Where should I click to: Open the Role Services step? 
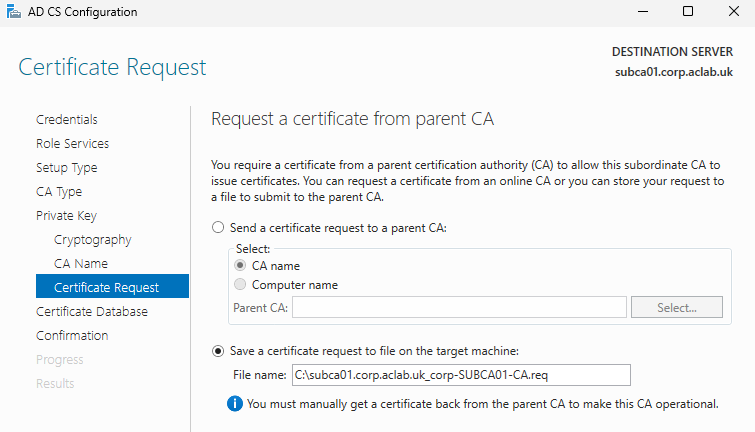73,144
